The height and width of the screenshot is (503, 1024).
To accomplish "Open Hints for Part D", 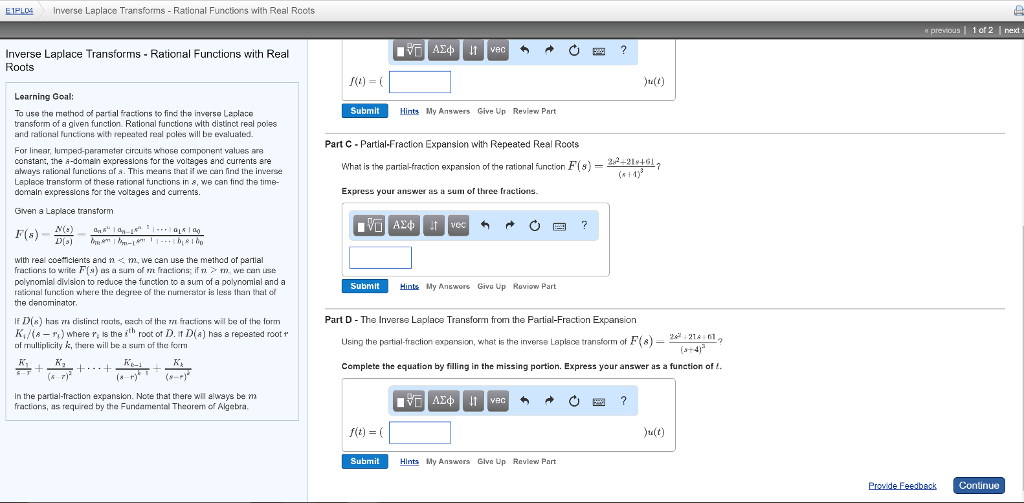I will [409, 462].
